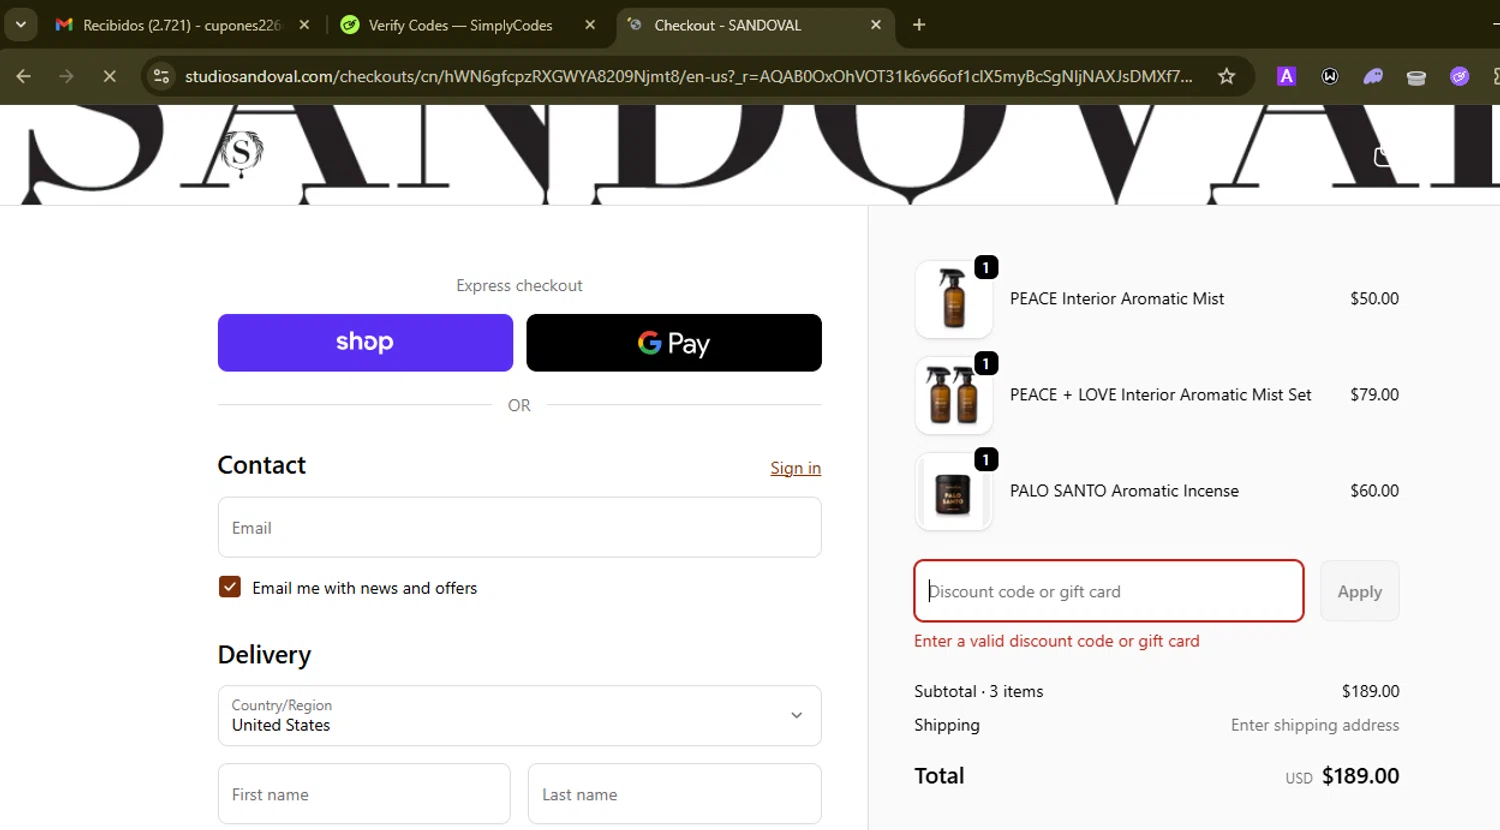Image resolution: width=1500 pixels, height=830 pixels.
Task: Click the First name field
Action: coord(364,794)
